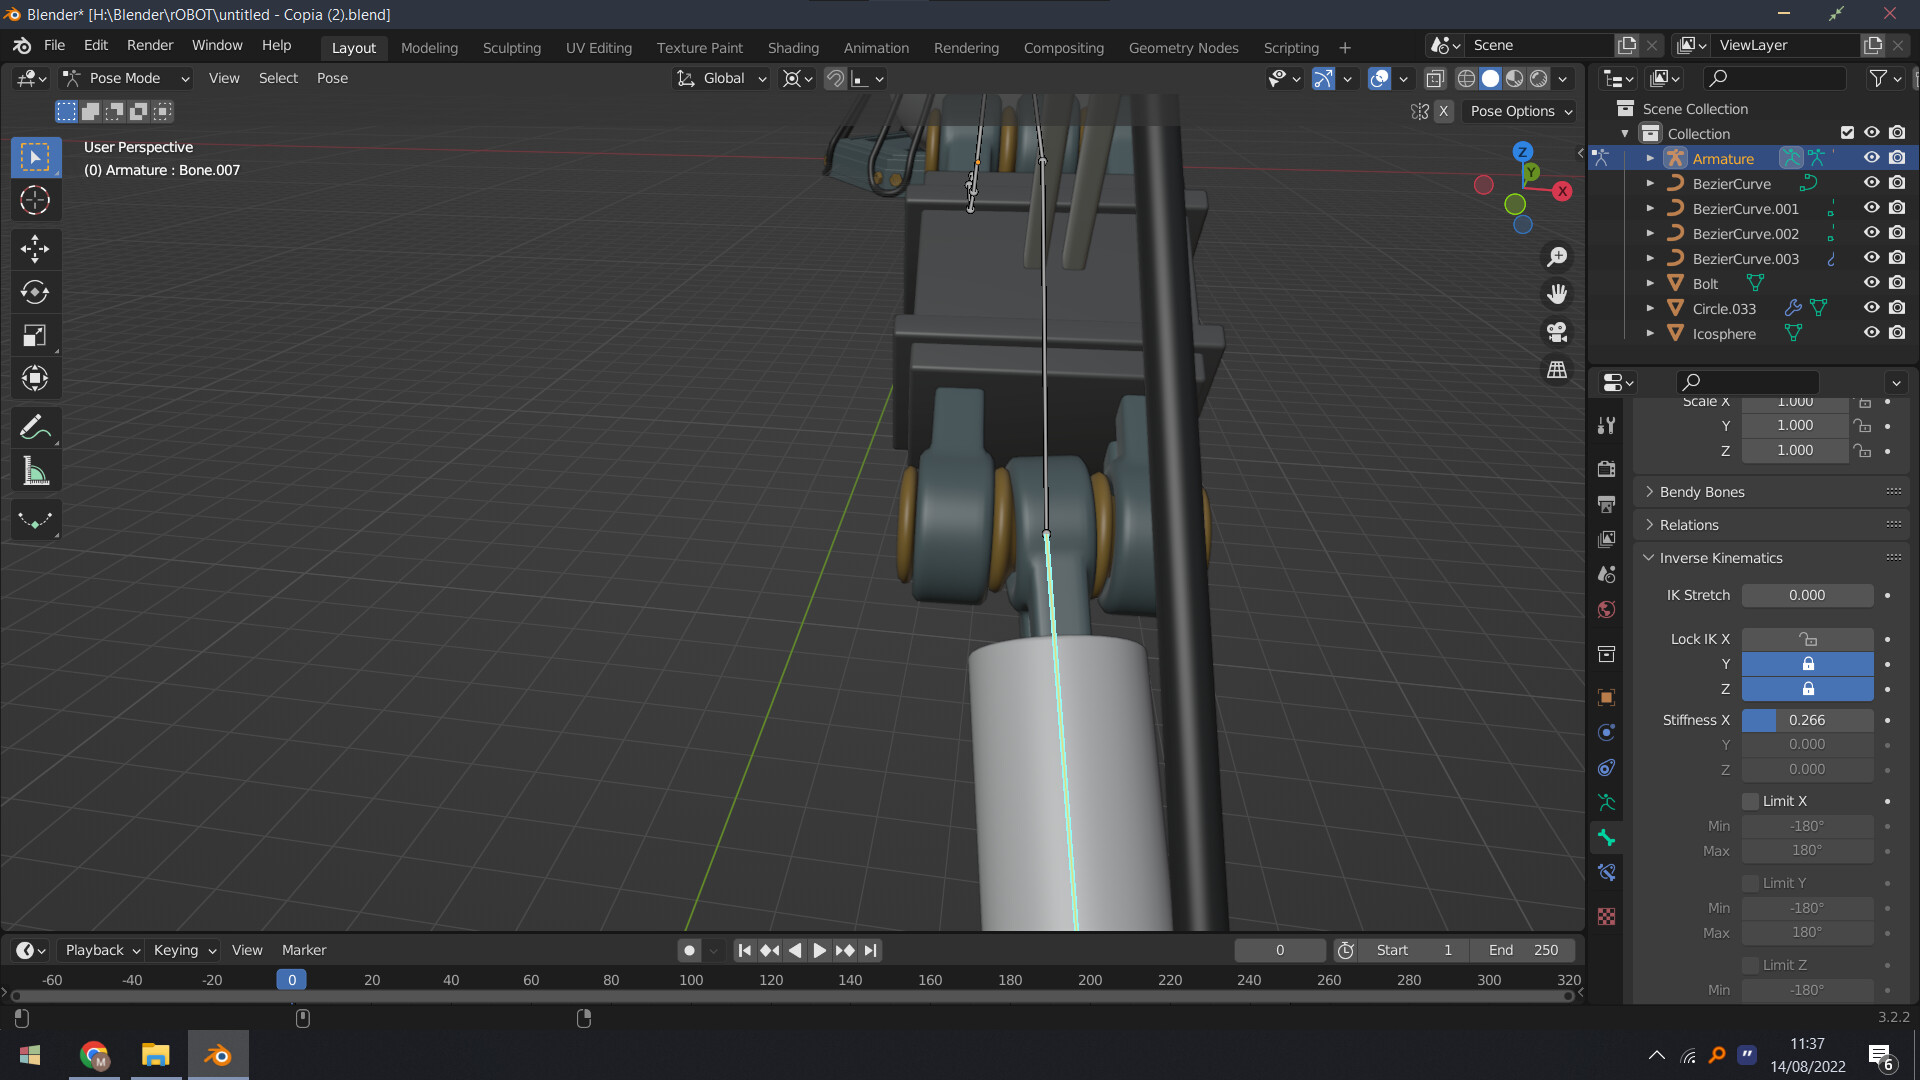The width and height of the screenshot is (1920, 1080).
Task: Open the Output properties tab
Action: pos(1606,504)
